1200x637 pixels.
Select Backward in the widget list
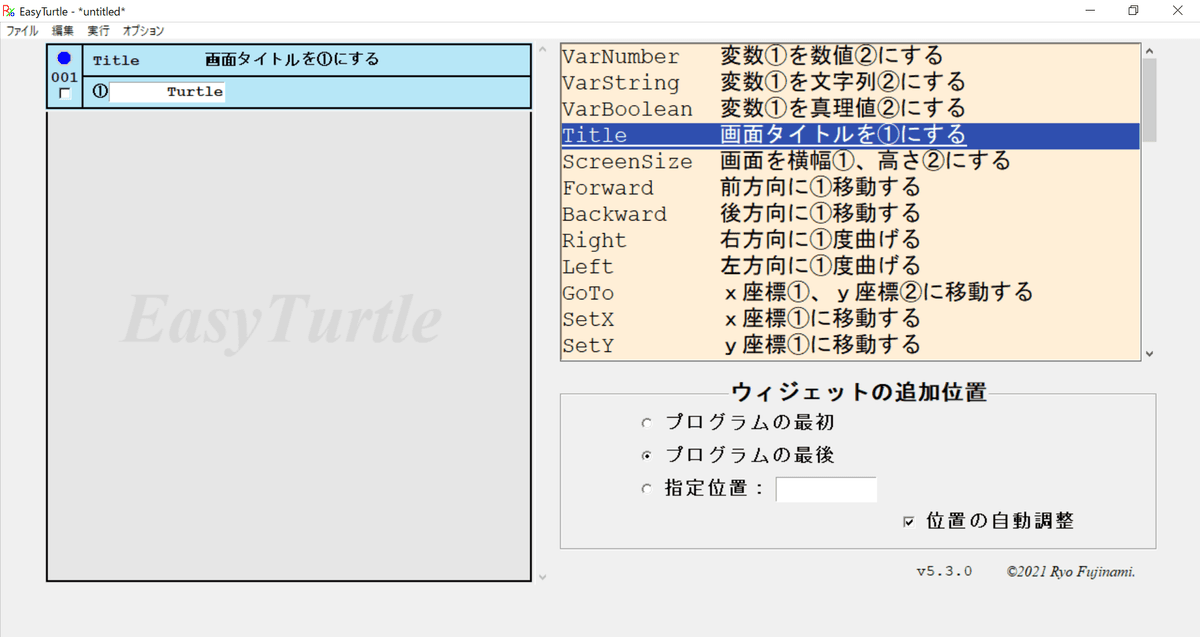[850, 214]
